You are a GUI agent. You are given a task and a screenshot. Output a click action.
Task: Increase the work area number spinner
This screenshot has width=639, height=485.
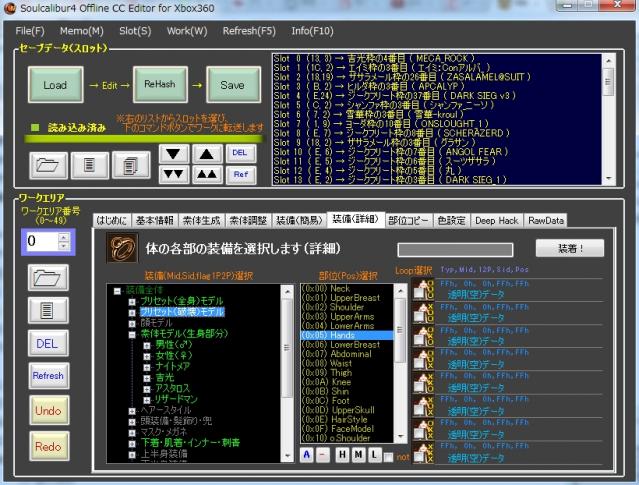tap(64, 237)
